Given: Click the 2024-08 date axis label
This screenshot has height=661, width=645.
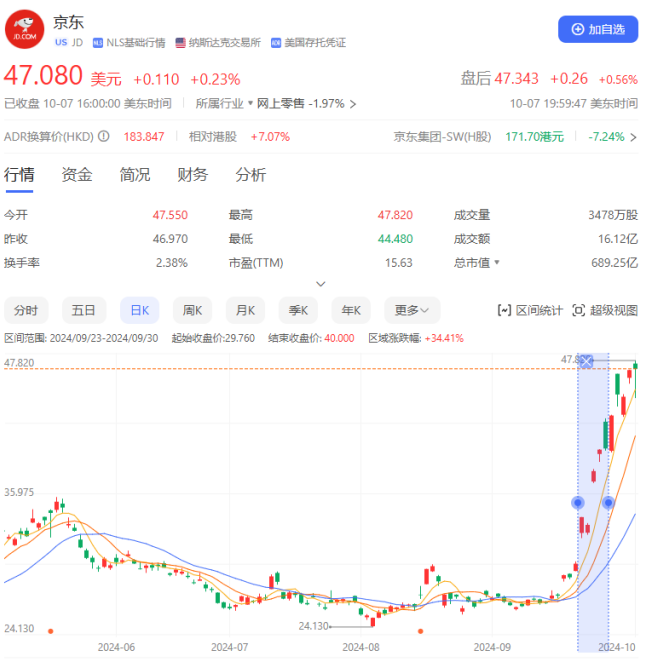Looking at the screenshot, I should click(x=361, y=647).
